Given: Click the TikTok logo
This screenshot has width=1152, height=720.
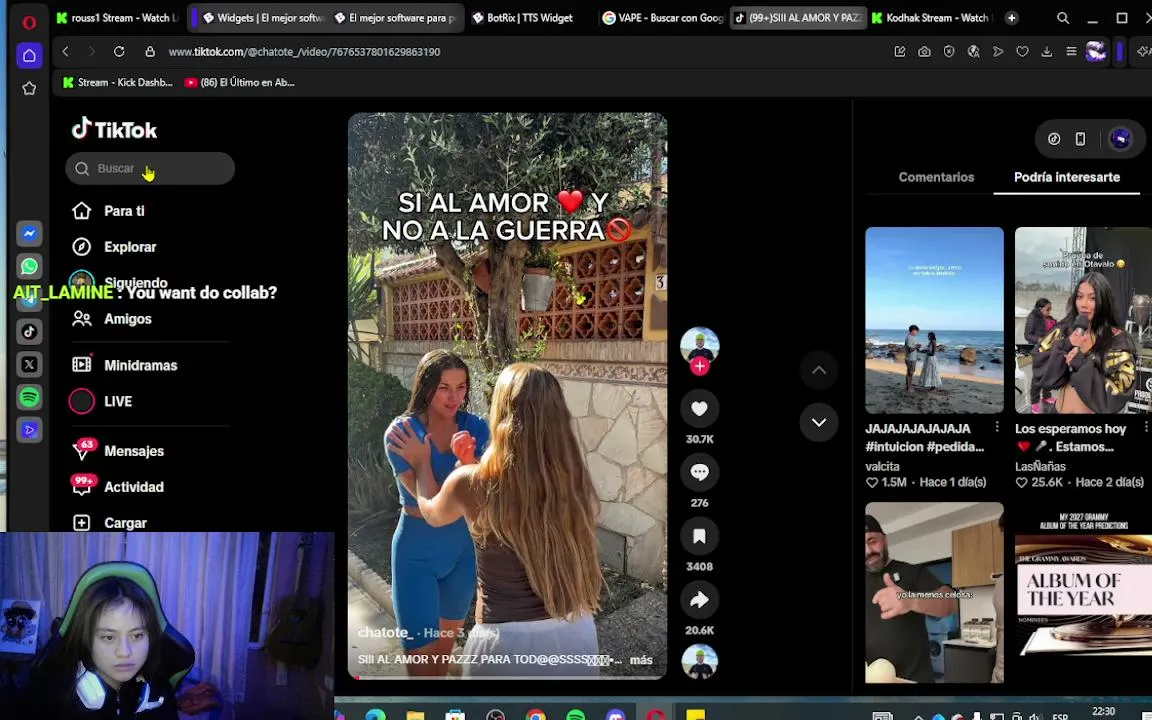Looking at the screenshot, I should [x=115, y=129].
